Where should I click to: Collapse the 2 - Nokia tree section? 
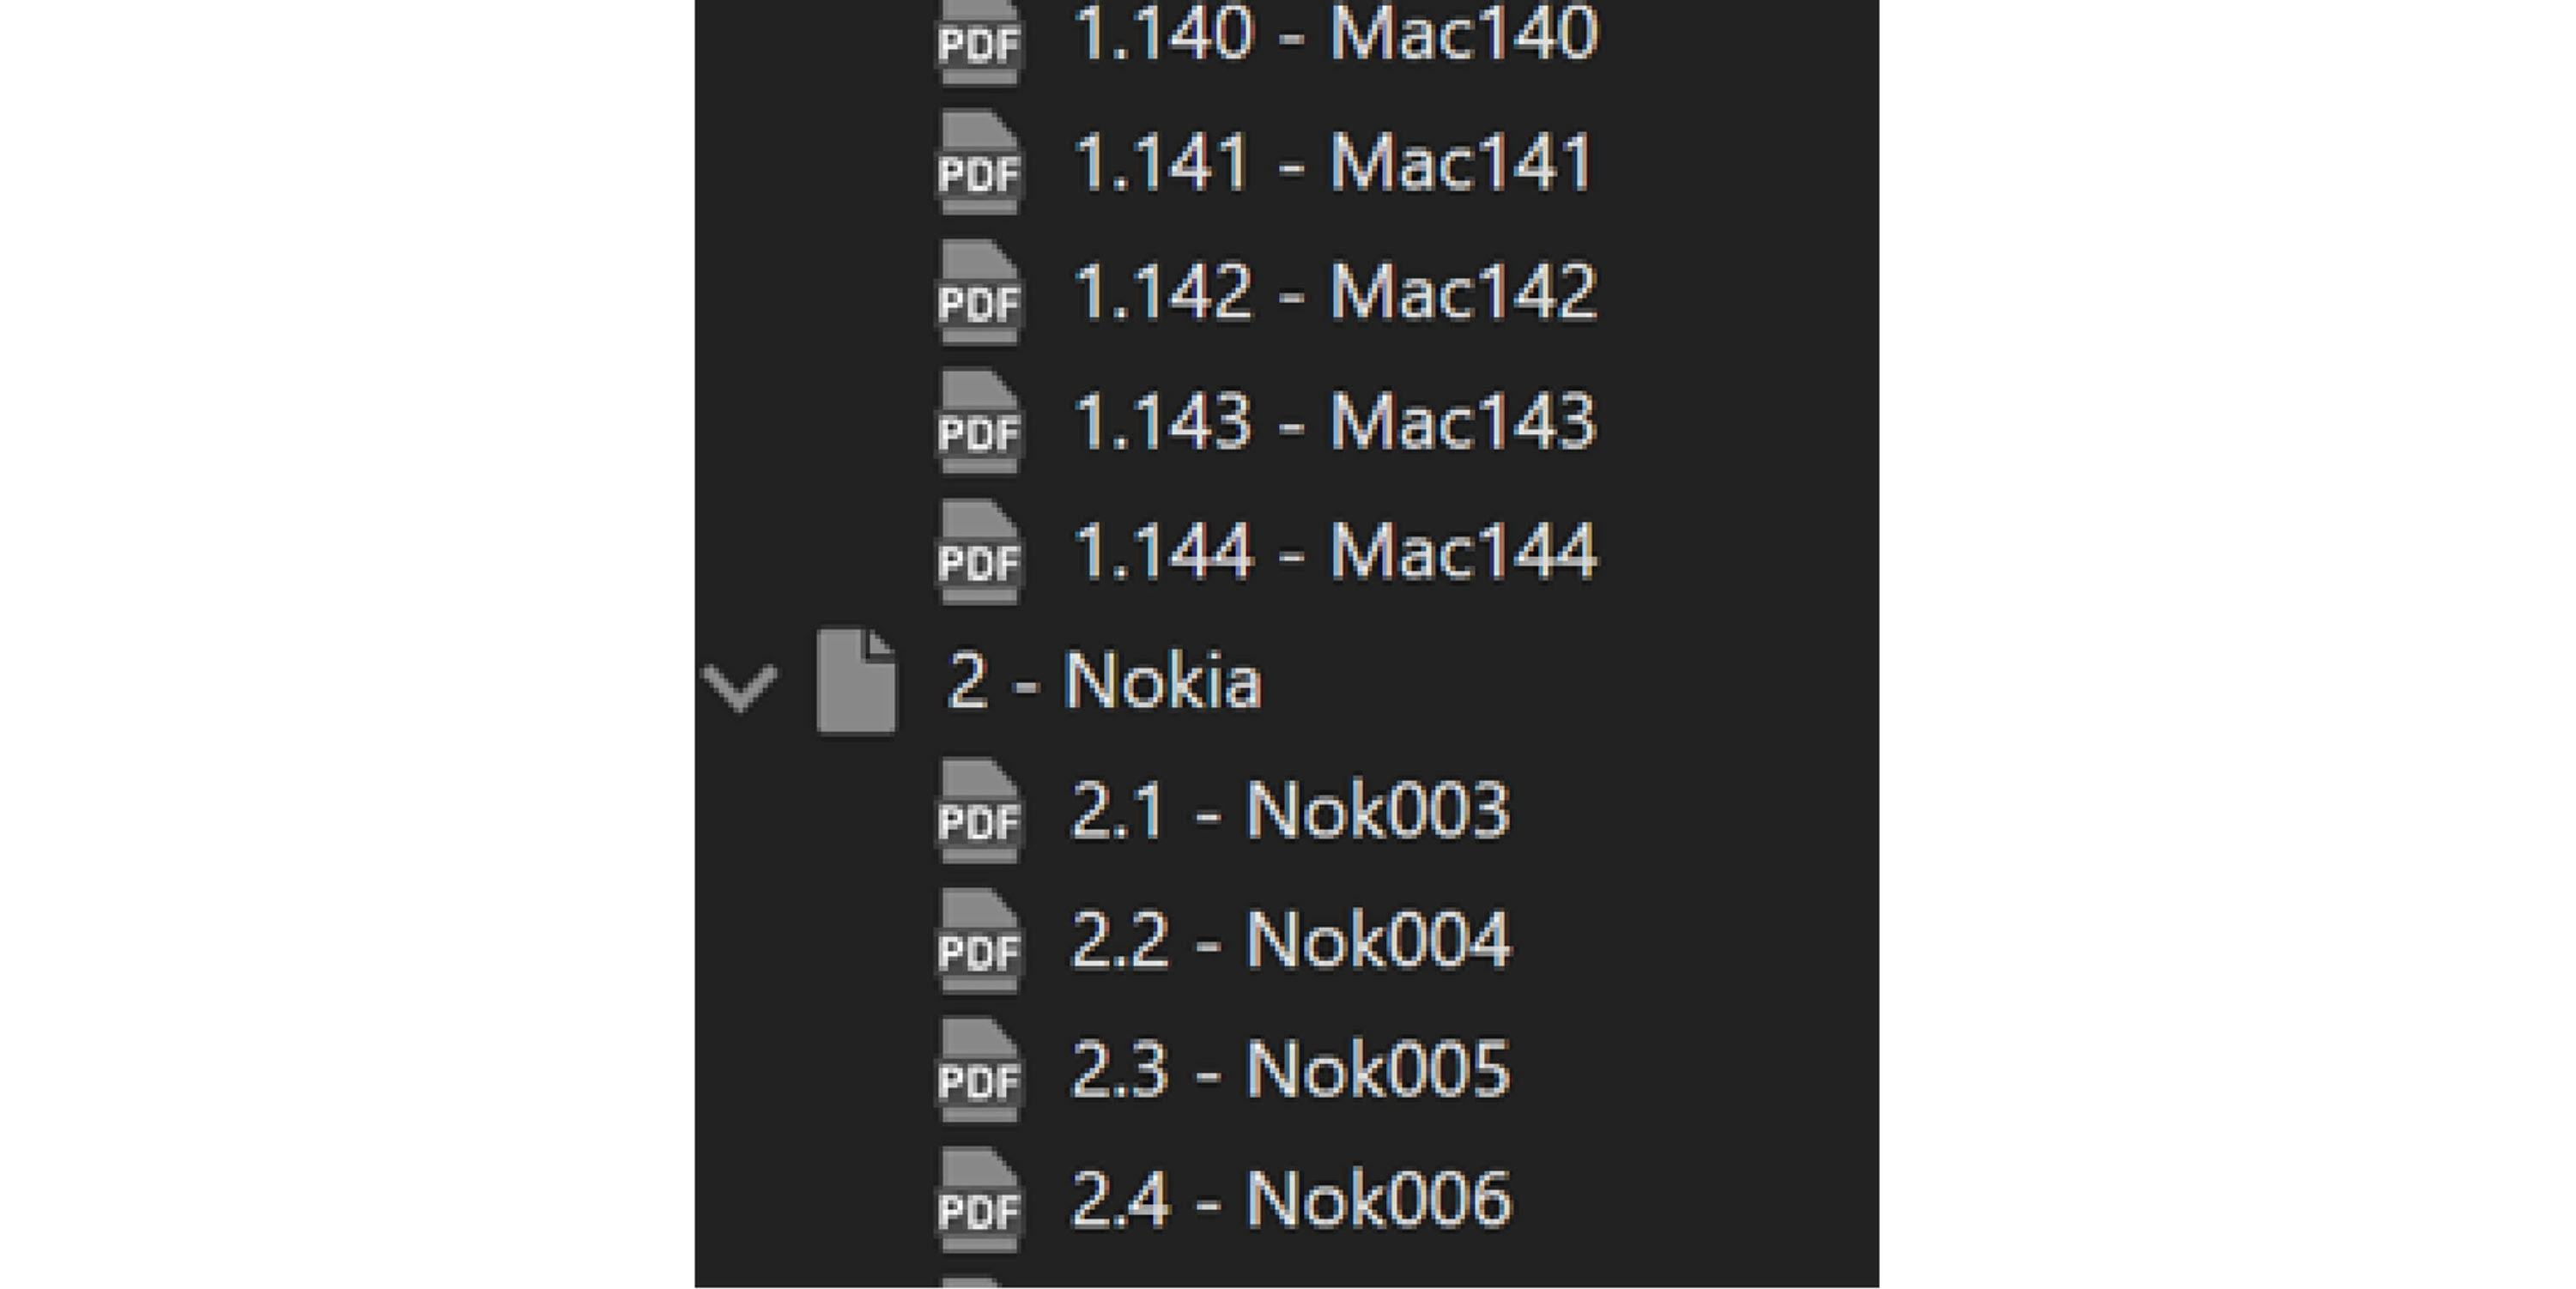739,685
